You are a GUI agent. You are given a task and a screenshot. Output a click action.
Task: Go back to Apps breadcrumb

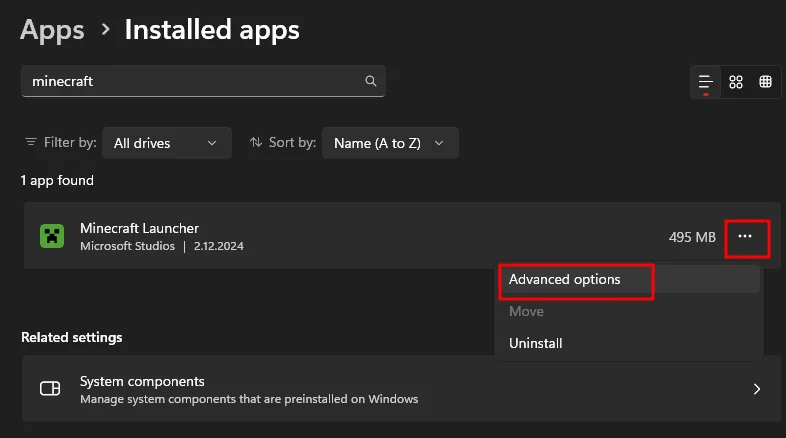tap(52, 30)
